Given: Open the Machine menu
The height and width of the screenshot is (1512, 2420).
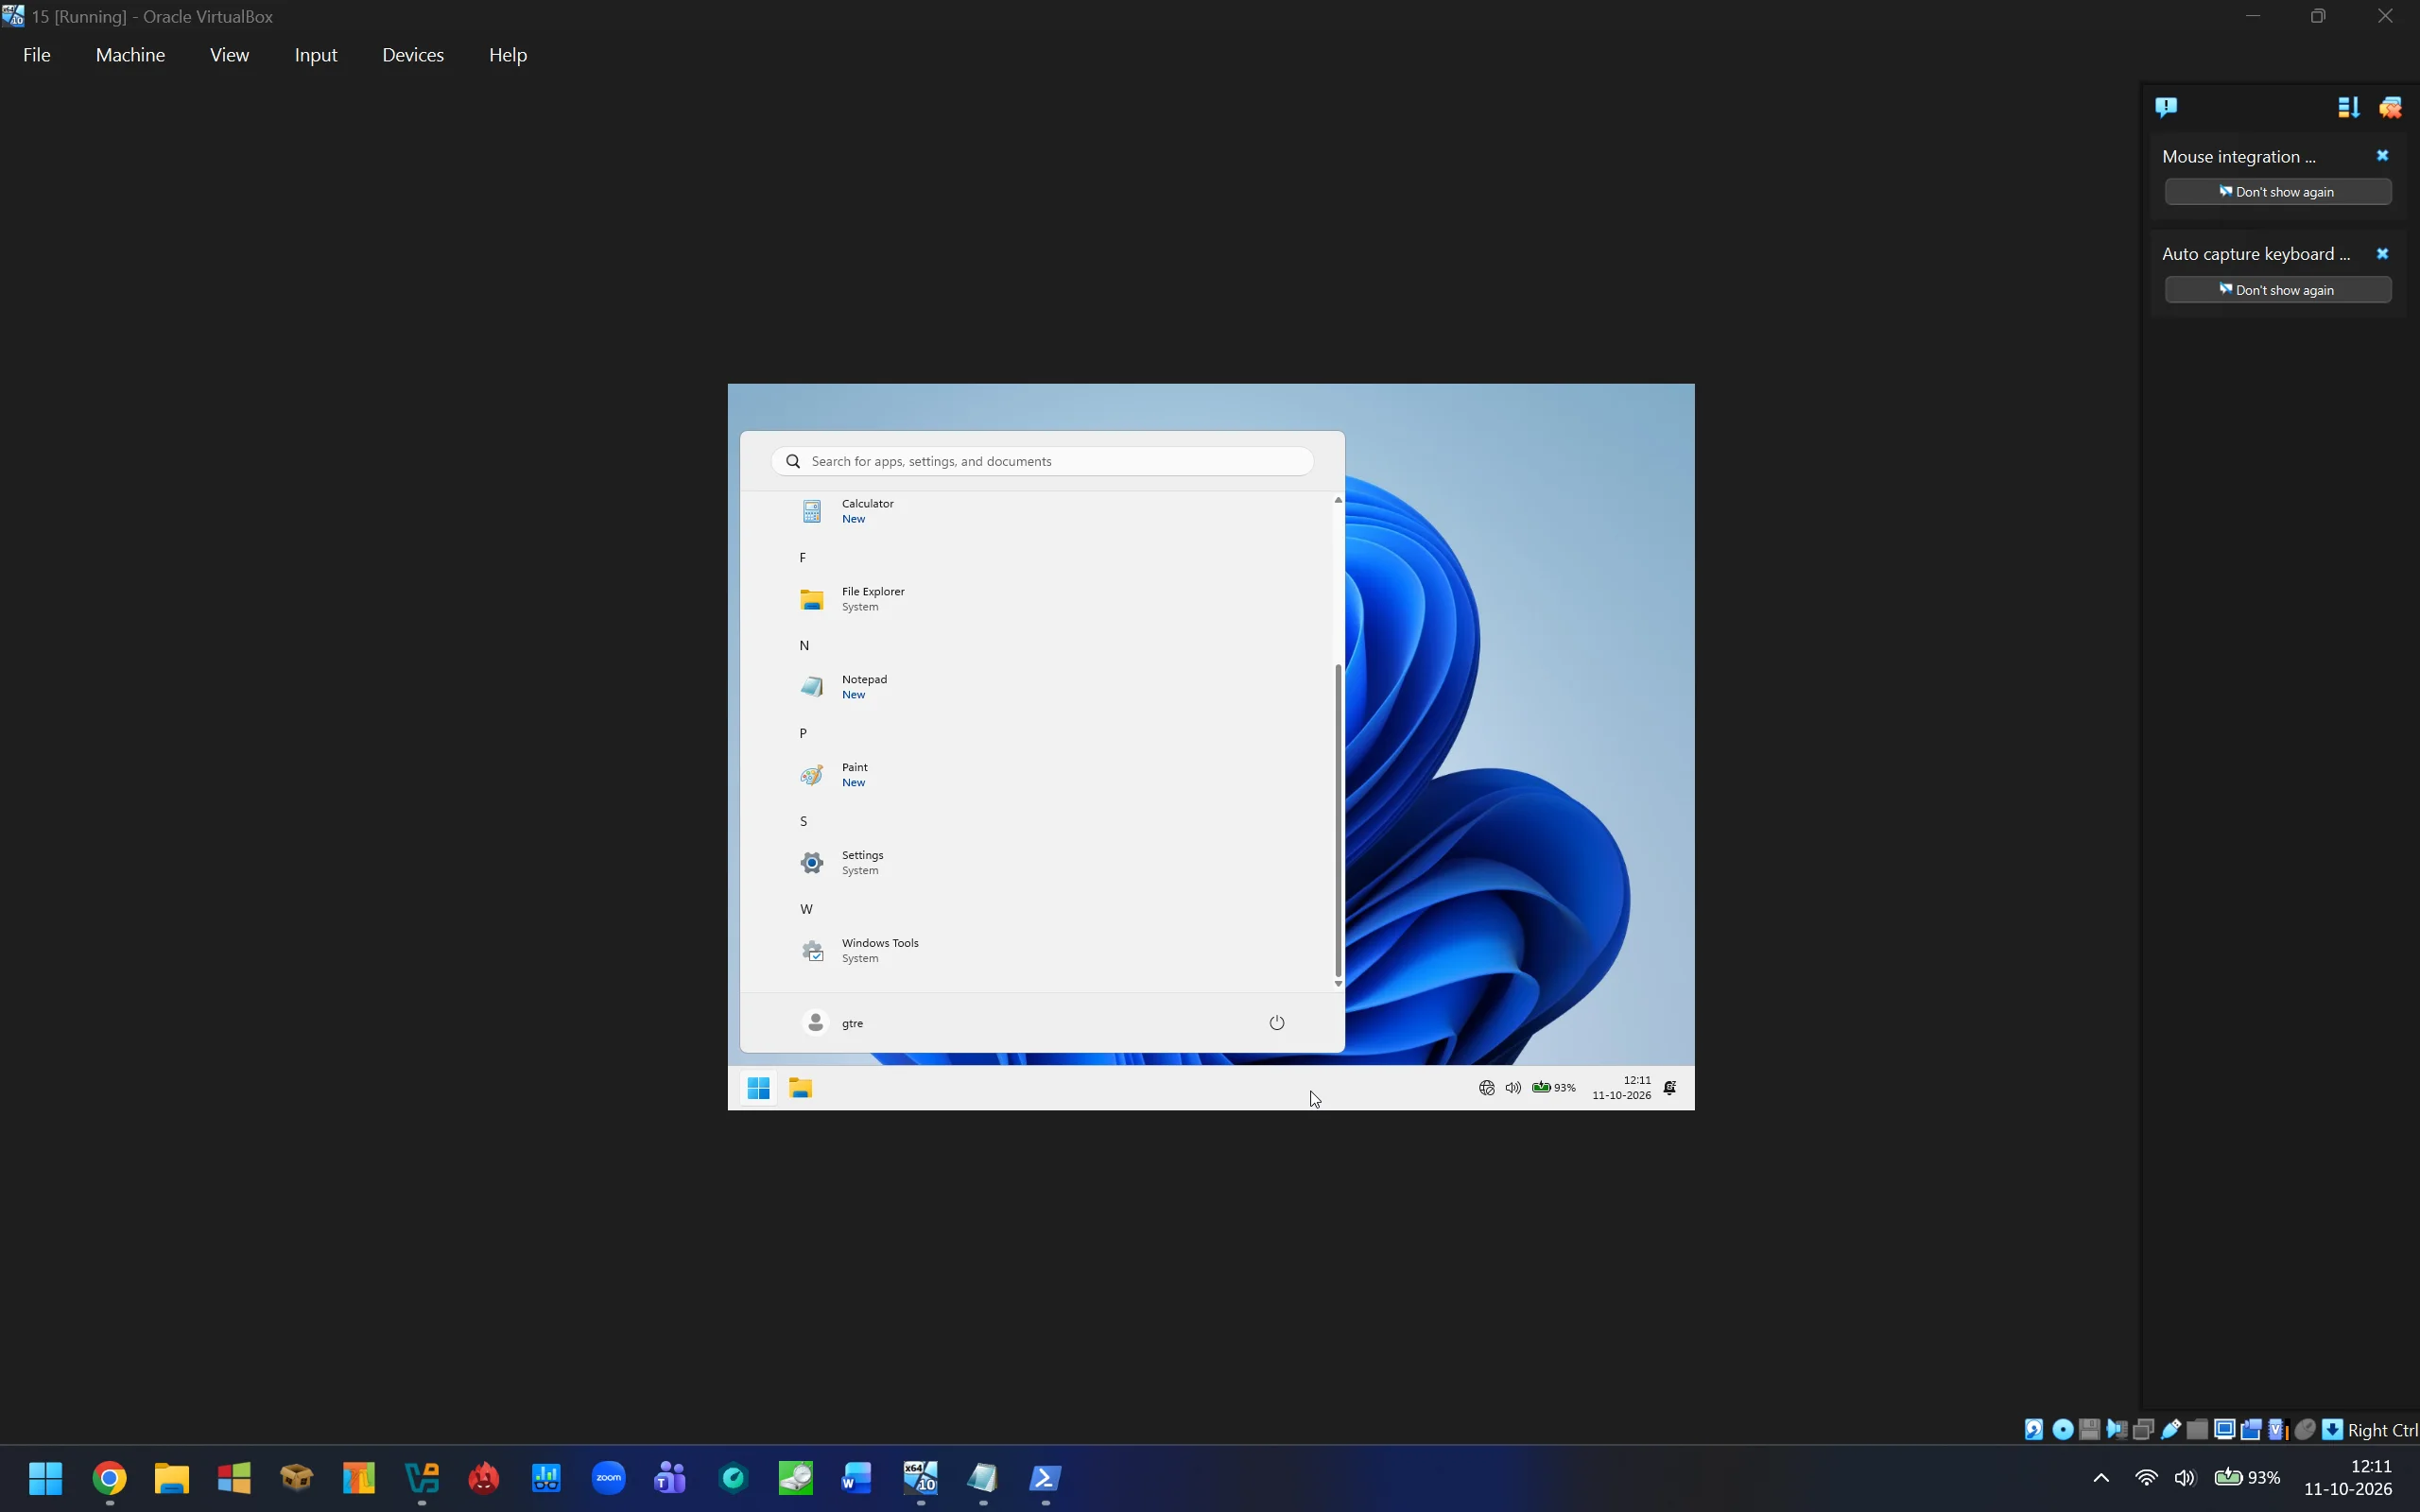Looking at the screenshot, I should (130, 55).
